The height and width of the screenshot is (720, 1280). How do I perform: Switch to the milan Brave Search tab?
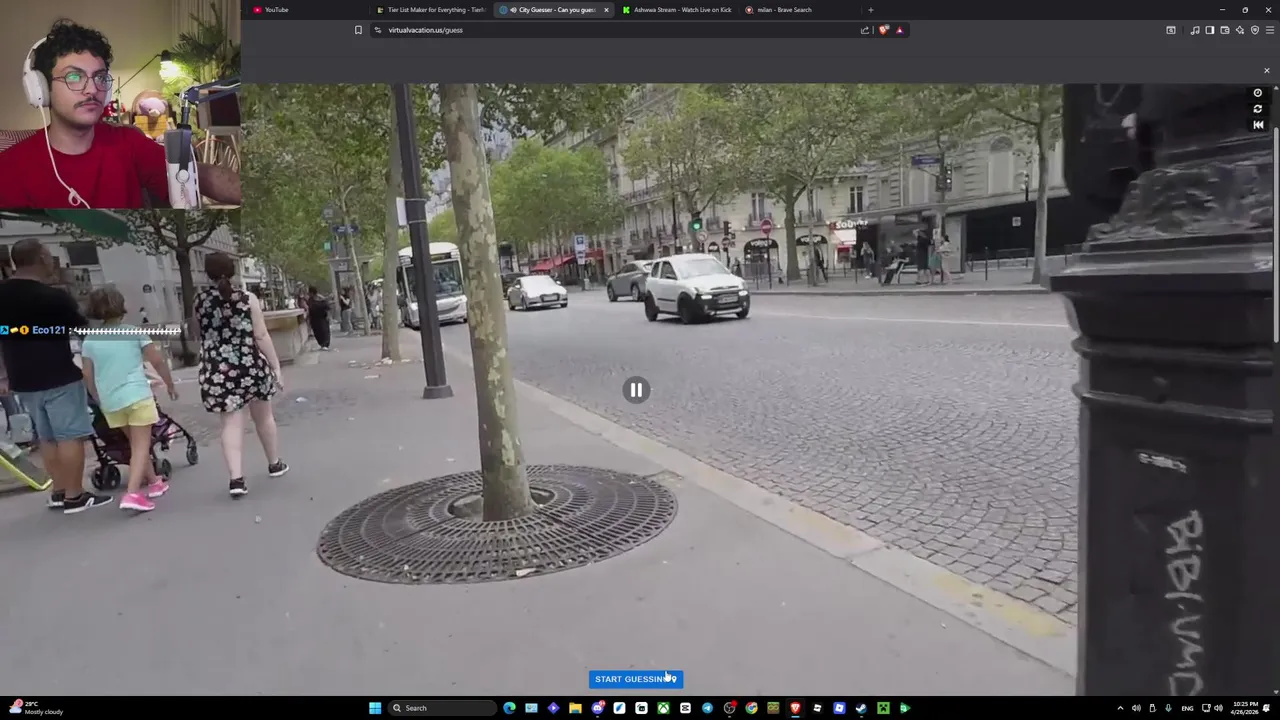pos(798,10)
